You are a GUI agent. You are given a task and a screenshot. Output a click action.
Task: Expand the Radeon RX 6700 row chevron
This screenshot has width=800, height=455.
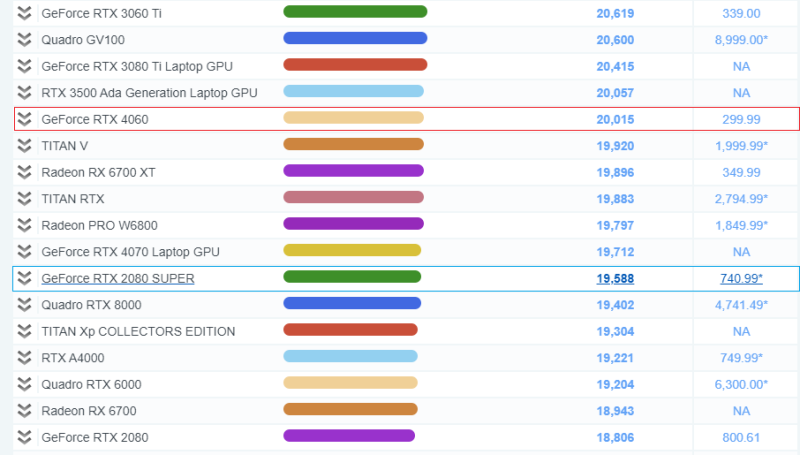[x=24, y=411]
